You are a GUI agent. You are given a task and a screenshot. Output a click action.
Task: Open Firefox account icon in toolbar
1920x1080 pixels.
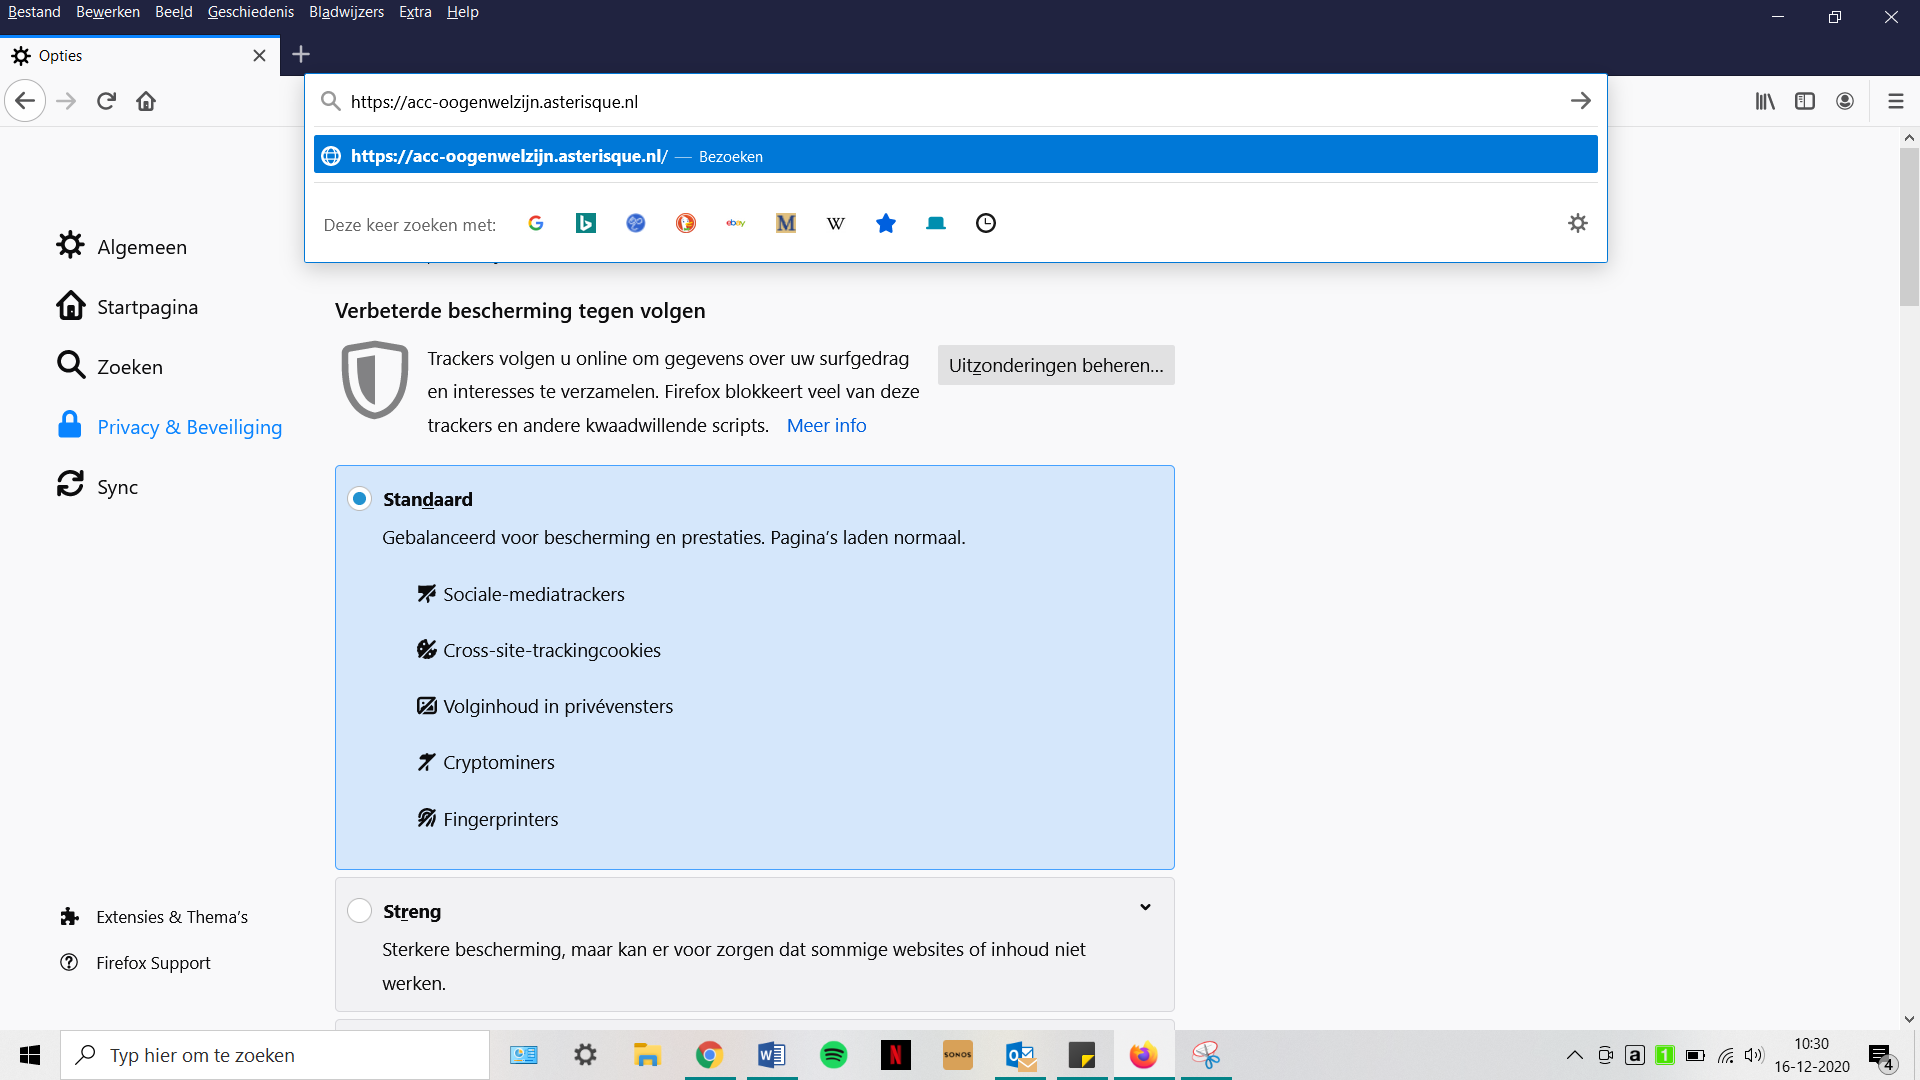tap(1845, 101)
